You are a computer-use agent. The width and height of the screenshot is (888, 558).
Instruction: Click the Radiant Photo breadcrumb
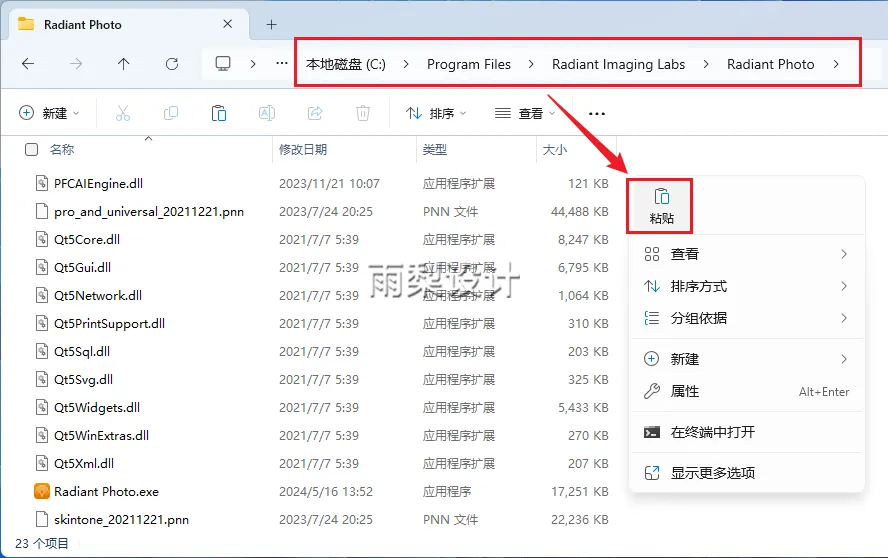click(x=770, y=64)
